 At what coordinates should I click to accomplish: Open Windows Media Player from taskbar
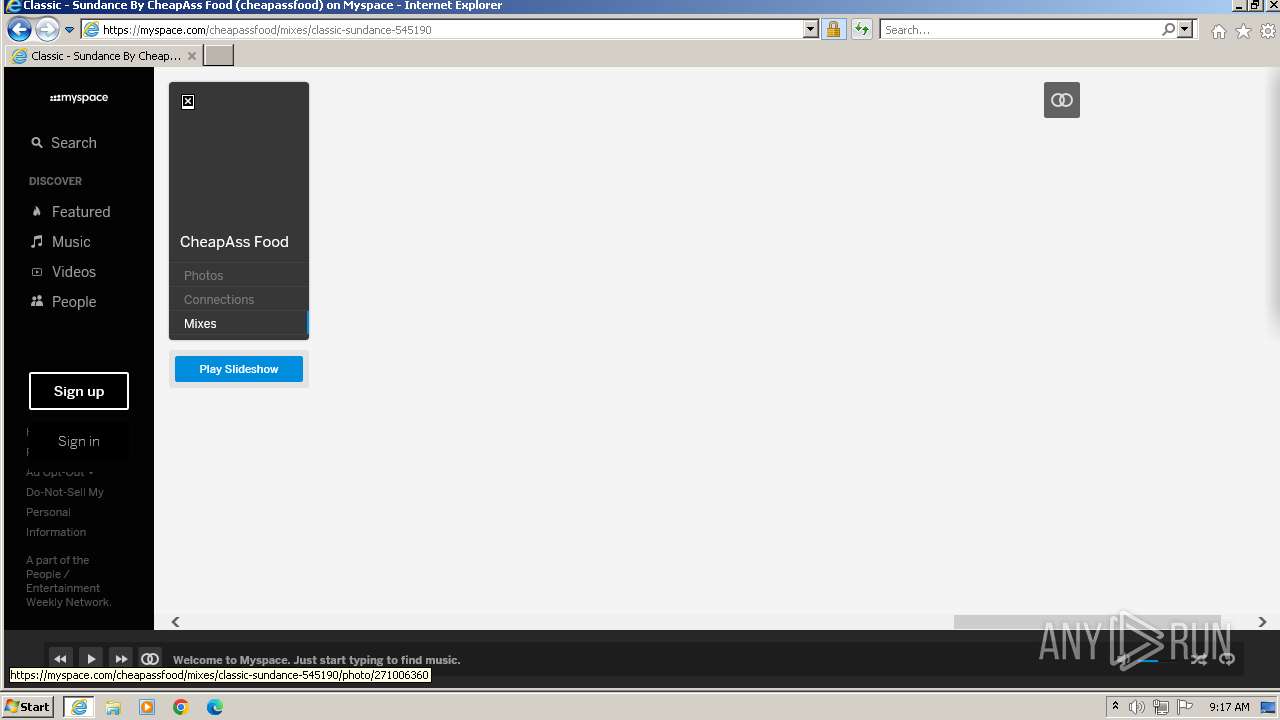(147, 707)
